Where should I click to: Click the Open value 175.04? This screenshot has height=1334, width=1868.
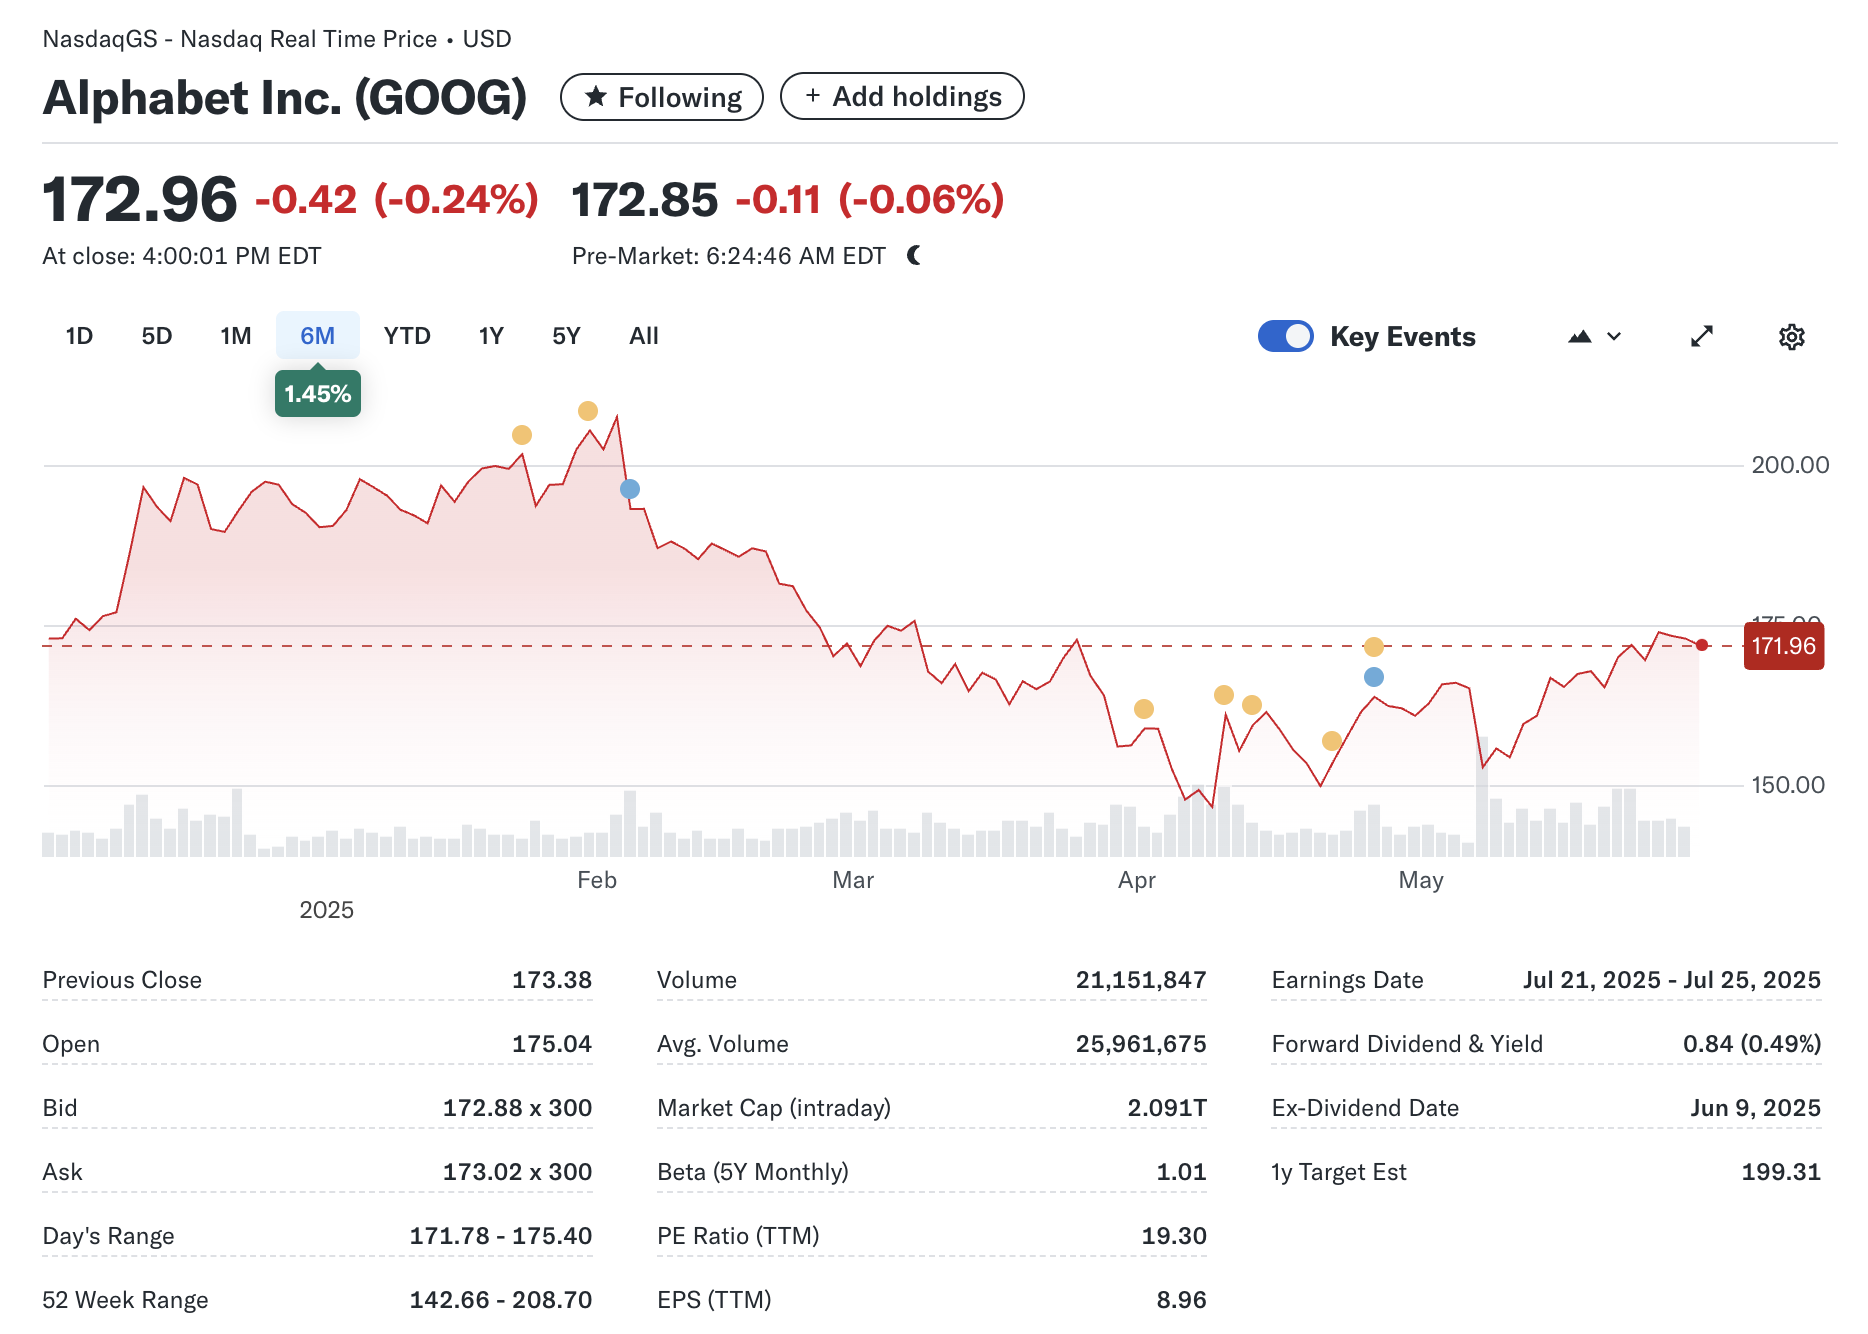pos(552,1044)
